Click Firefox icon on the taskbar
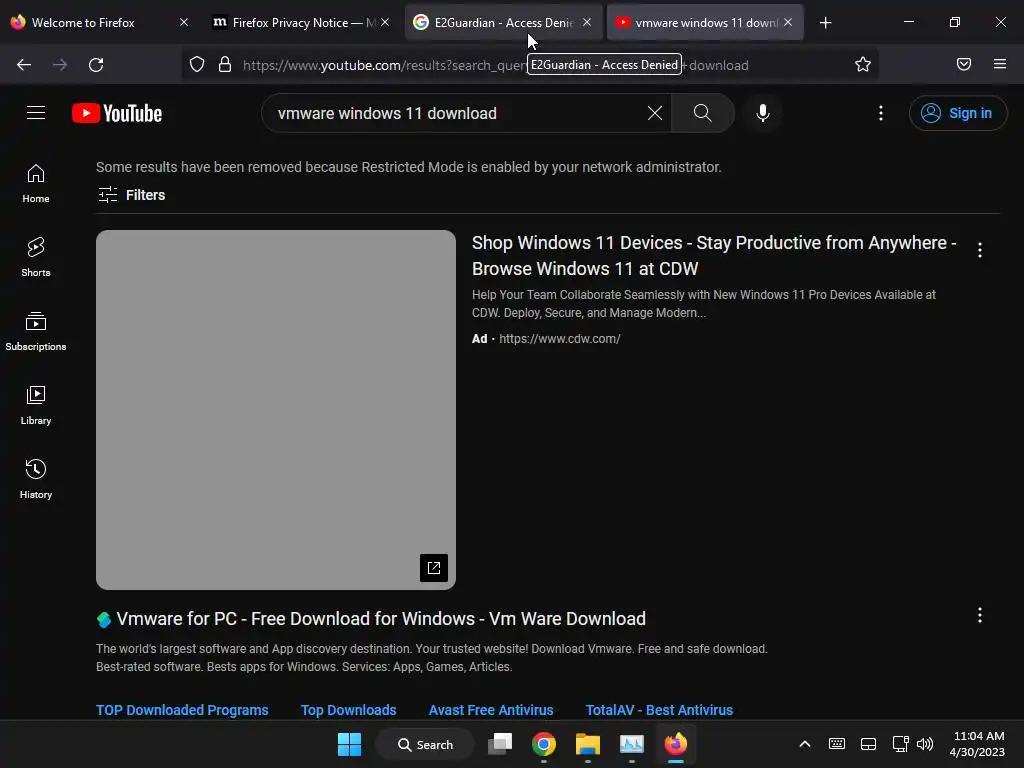The width and height of the screenshot is (1024, 768). point(676,744)
